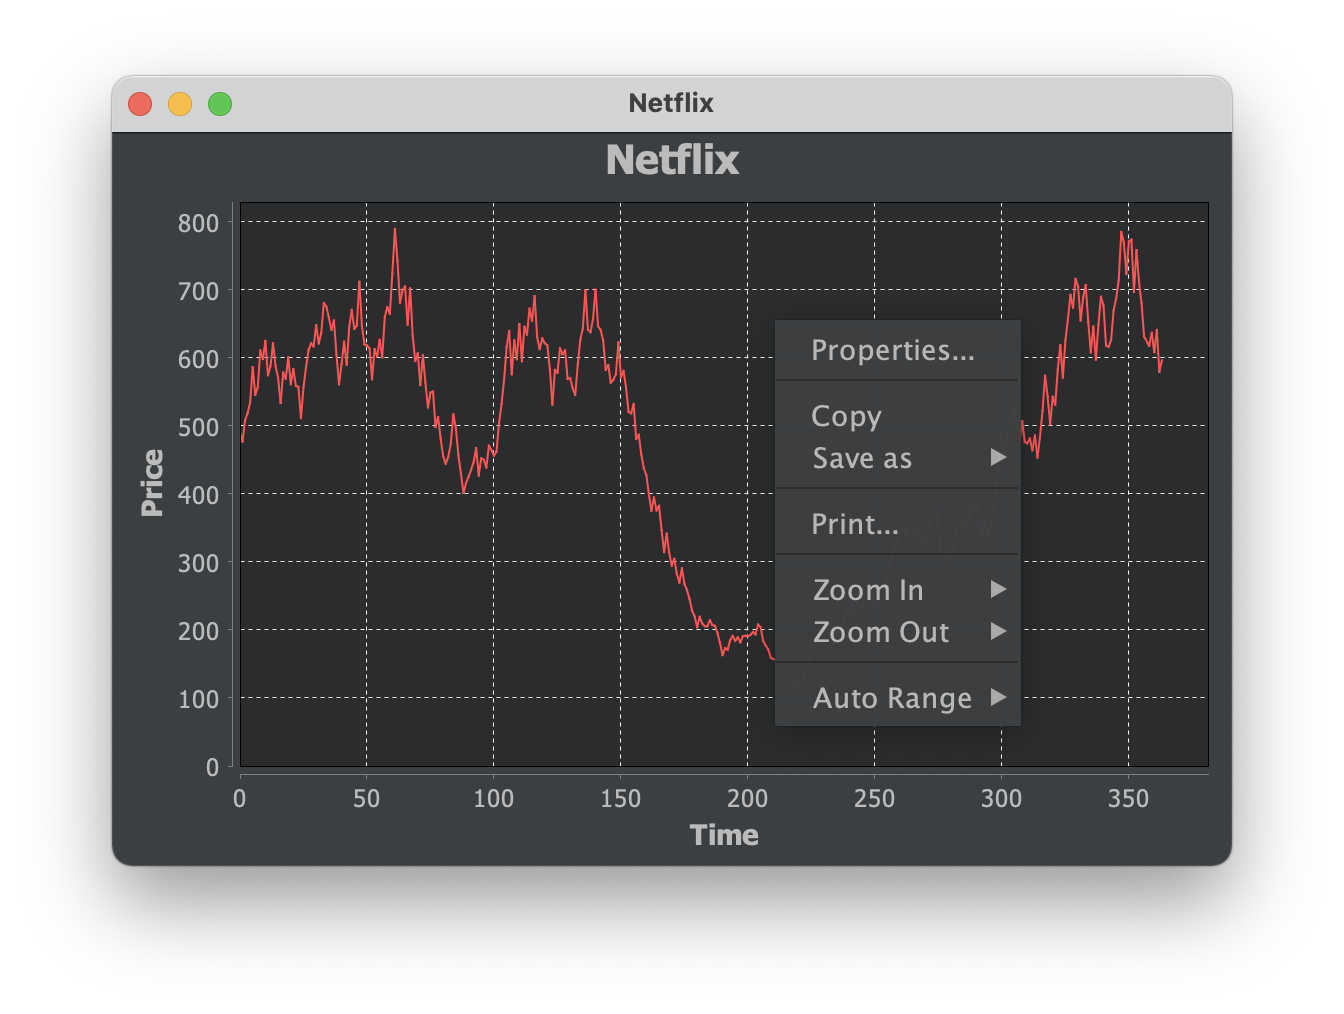Expand the Zoom In submenu
Screen dimensions: 1344x1014
[867, 590]
